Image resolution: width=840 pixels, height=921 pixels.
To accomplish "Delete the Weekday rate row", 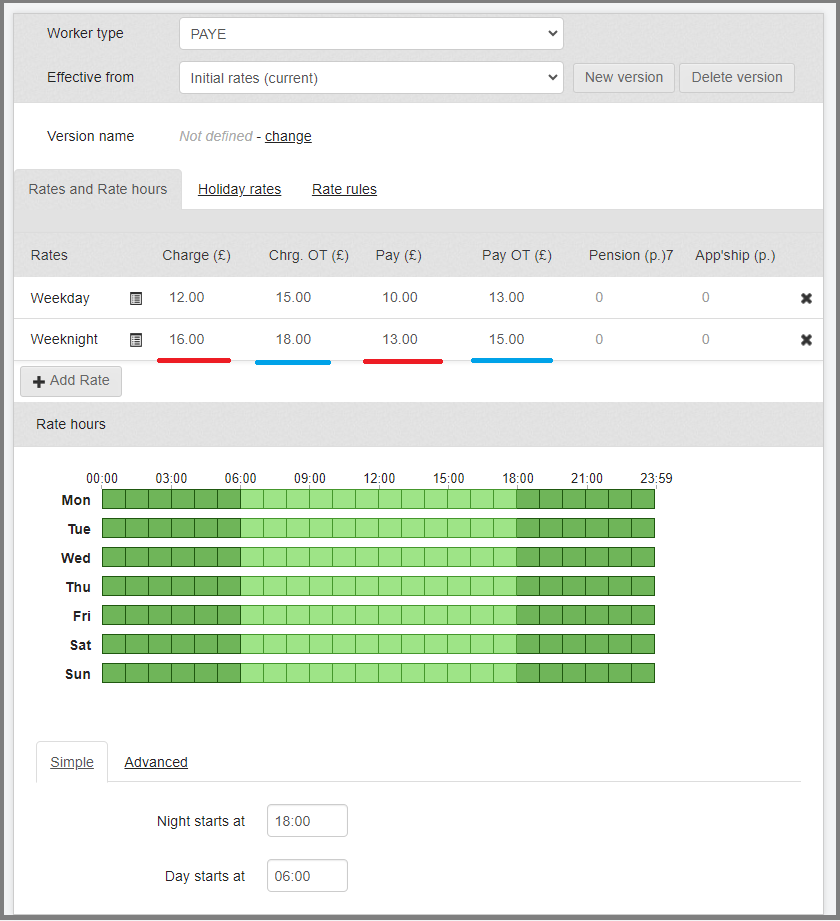I will 806,298.
